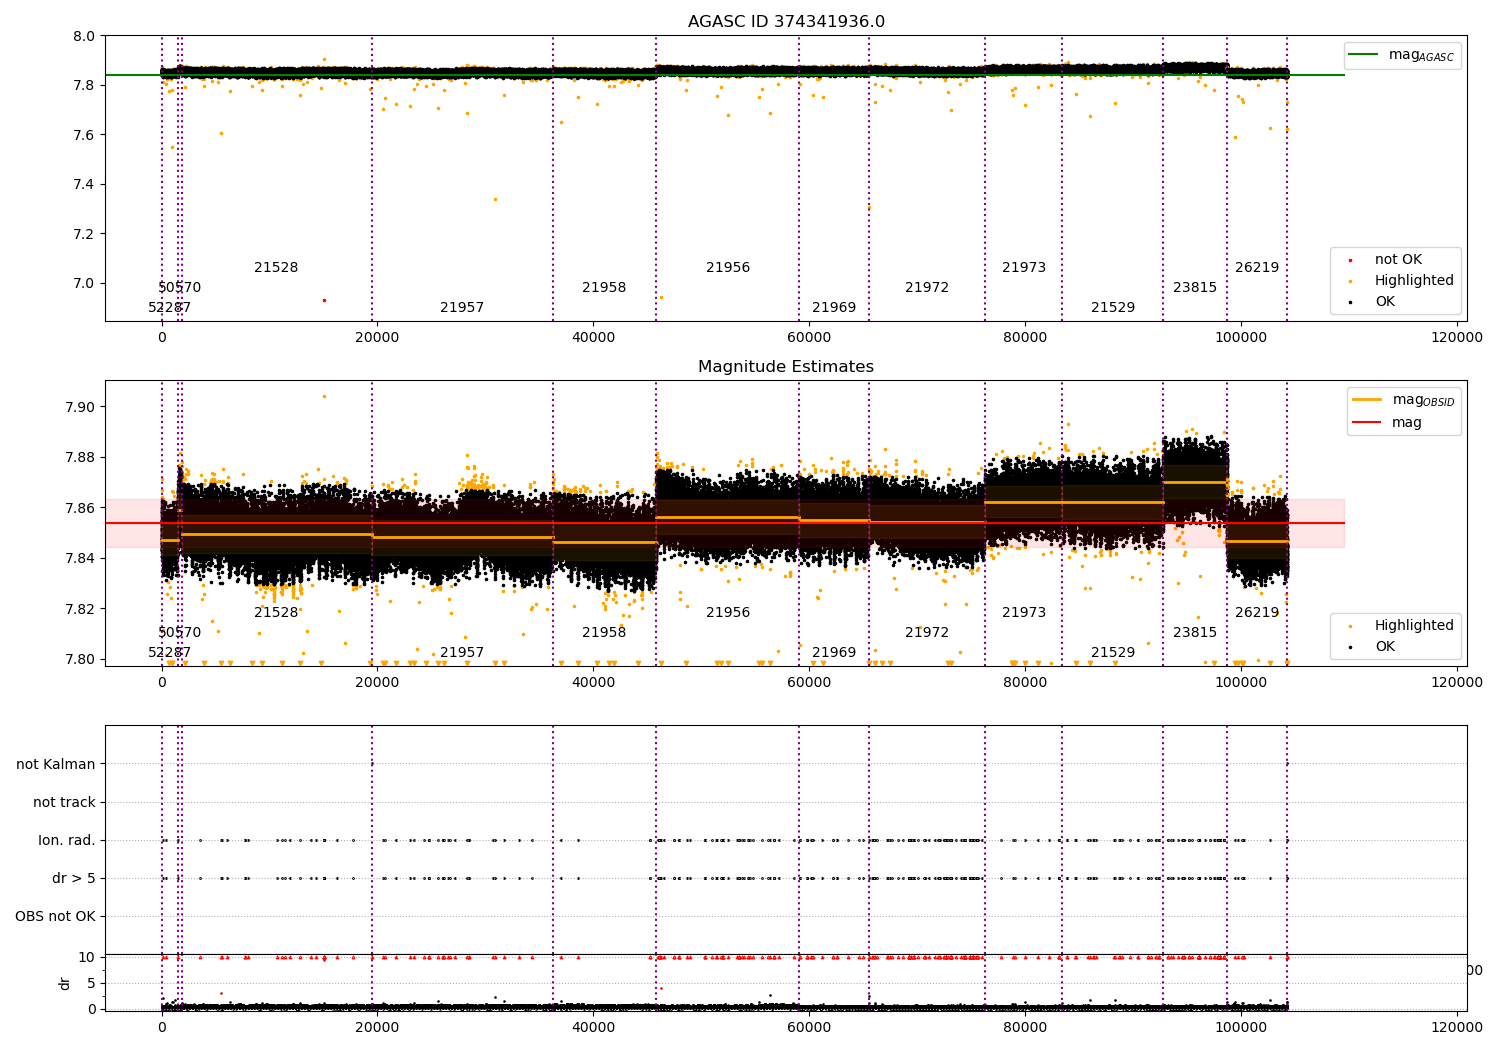1500x1050 pixels.
Task: Select the 7.2 y-axis tick label
Action: point(85,234)
